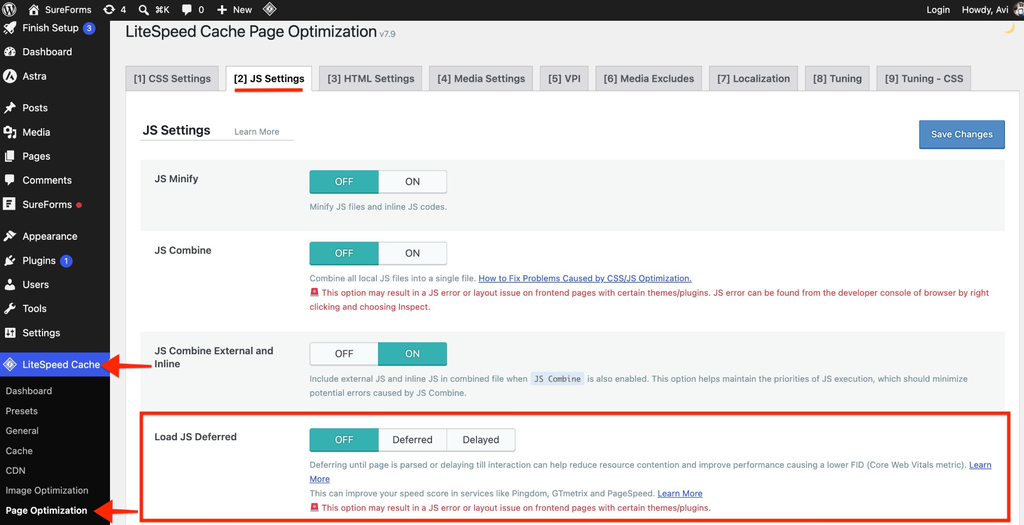Click the plus icon next to New

pyautogui.click(x=222, y=10)
